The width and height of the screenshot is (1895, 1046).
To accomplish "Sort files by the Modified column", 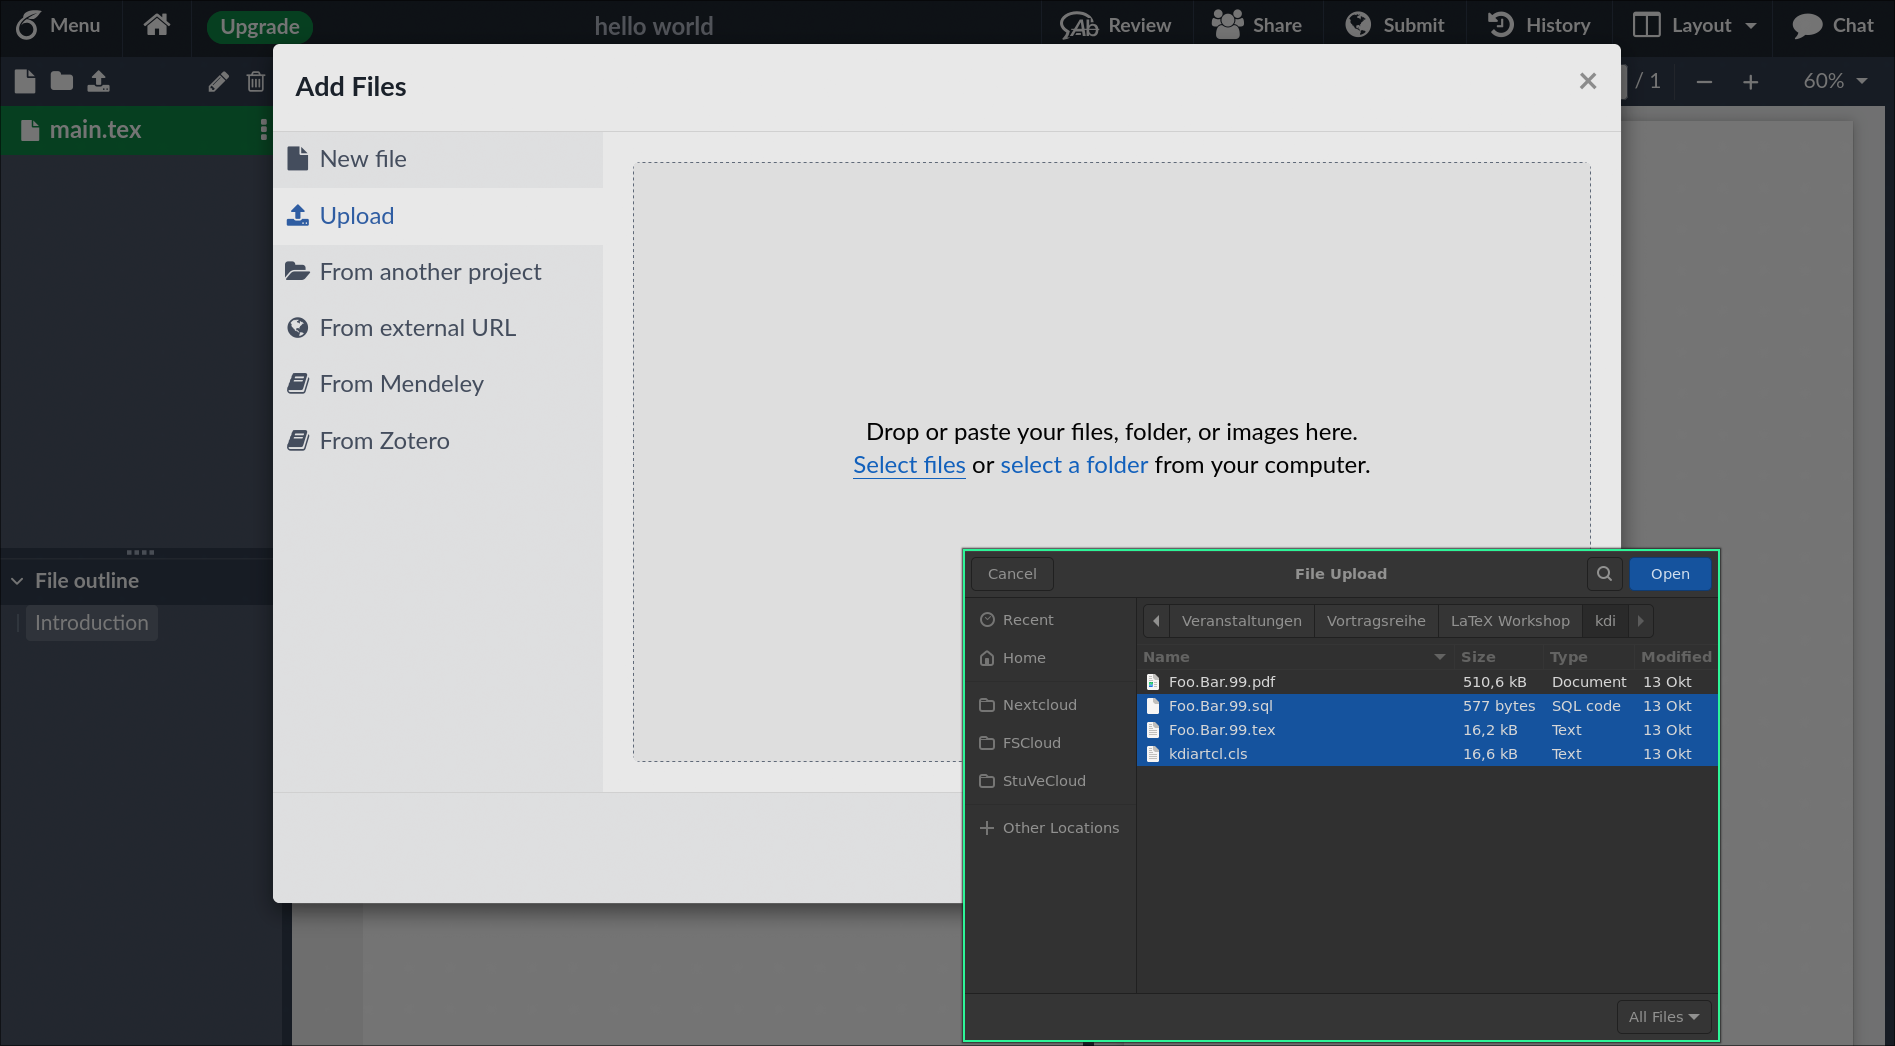I will click(x=1676, y=657).
